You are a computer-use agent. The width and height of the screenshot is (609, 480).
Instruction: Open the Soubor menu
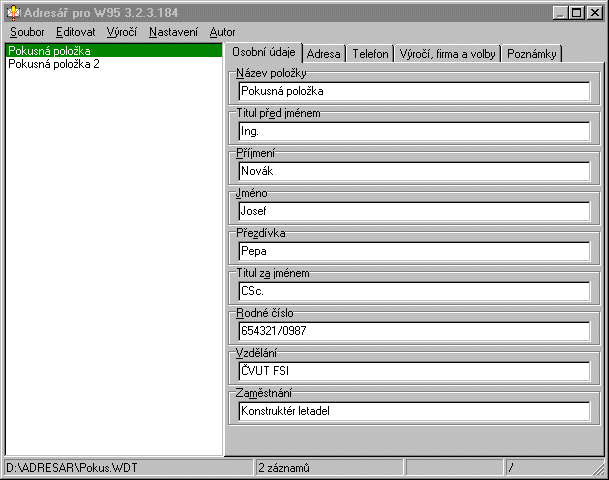tap(27, 32)
